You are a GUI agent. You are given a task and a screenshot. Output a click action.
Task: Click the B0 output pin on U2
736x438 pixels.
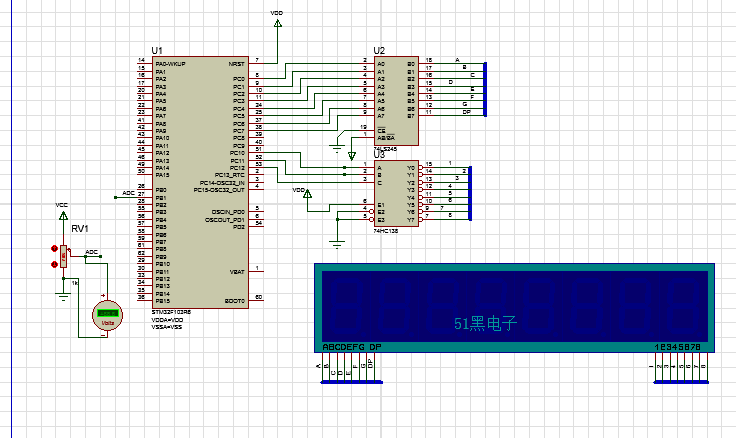(x=426, y=64)
